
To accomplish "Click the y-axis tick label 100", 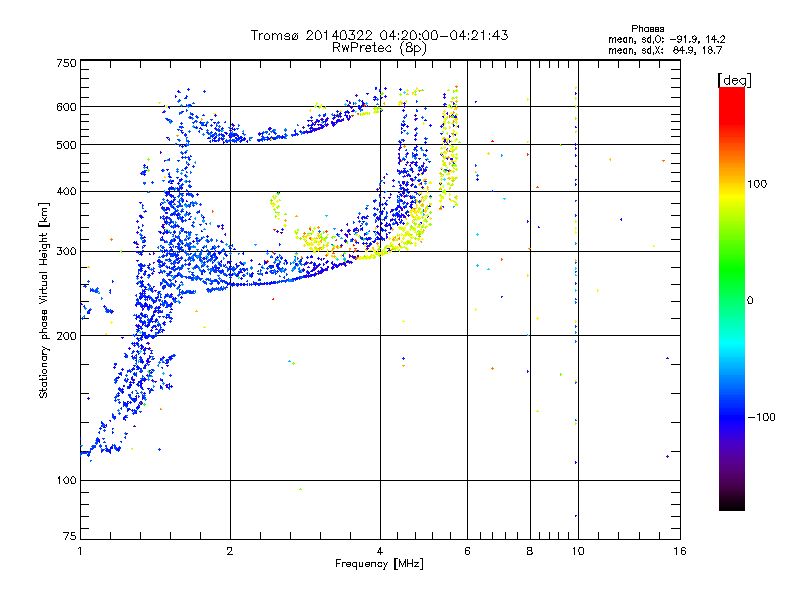I will pyautogui.click(x=66, y=480).
